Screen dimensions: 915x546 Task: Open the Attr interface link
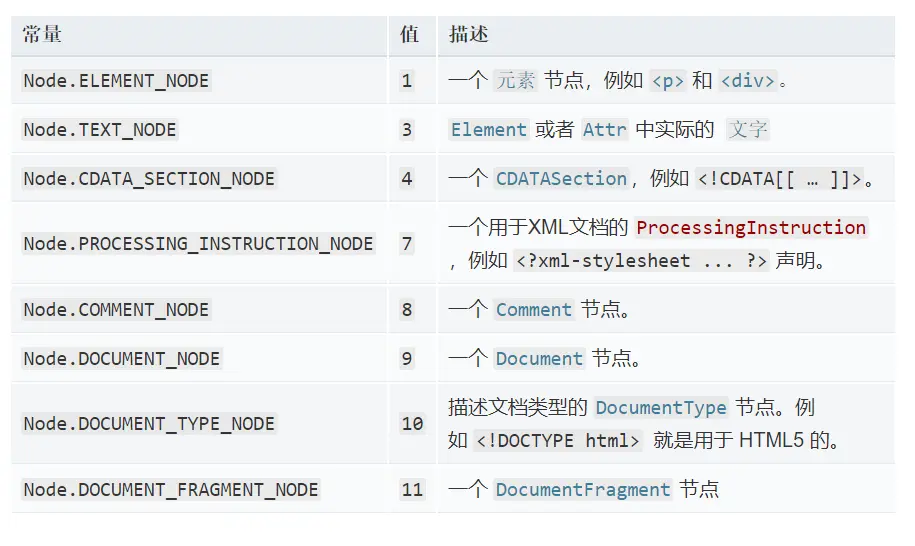pos(605,130)
